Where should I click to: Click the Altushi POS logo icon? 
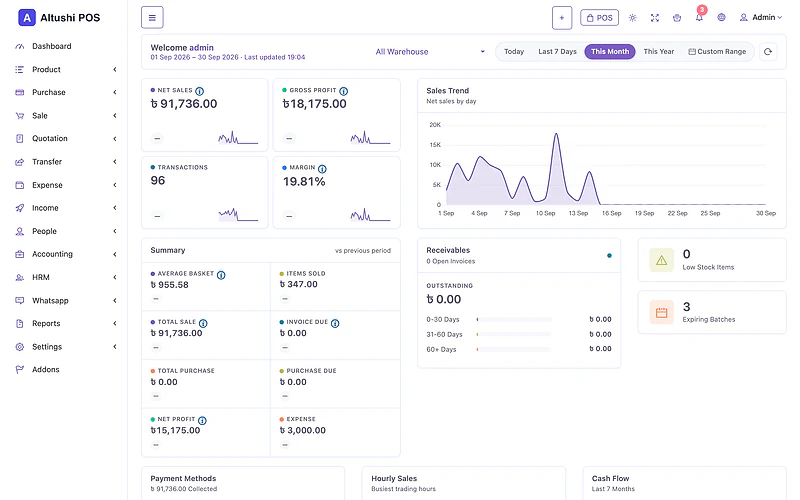27,18
